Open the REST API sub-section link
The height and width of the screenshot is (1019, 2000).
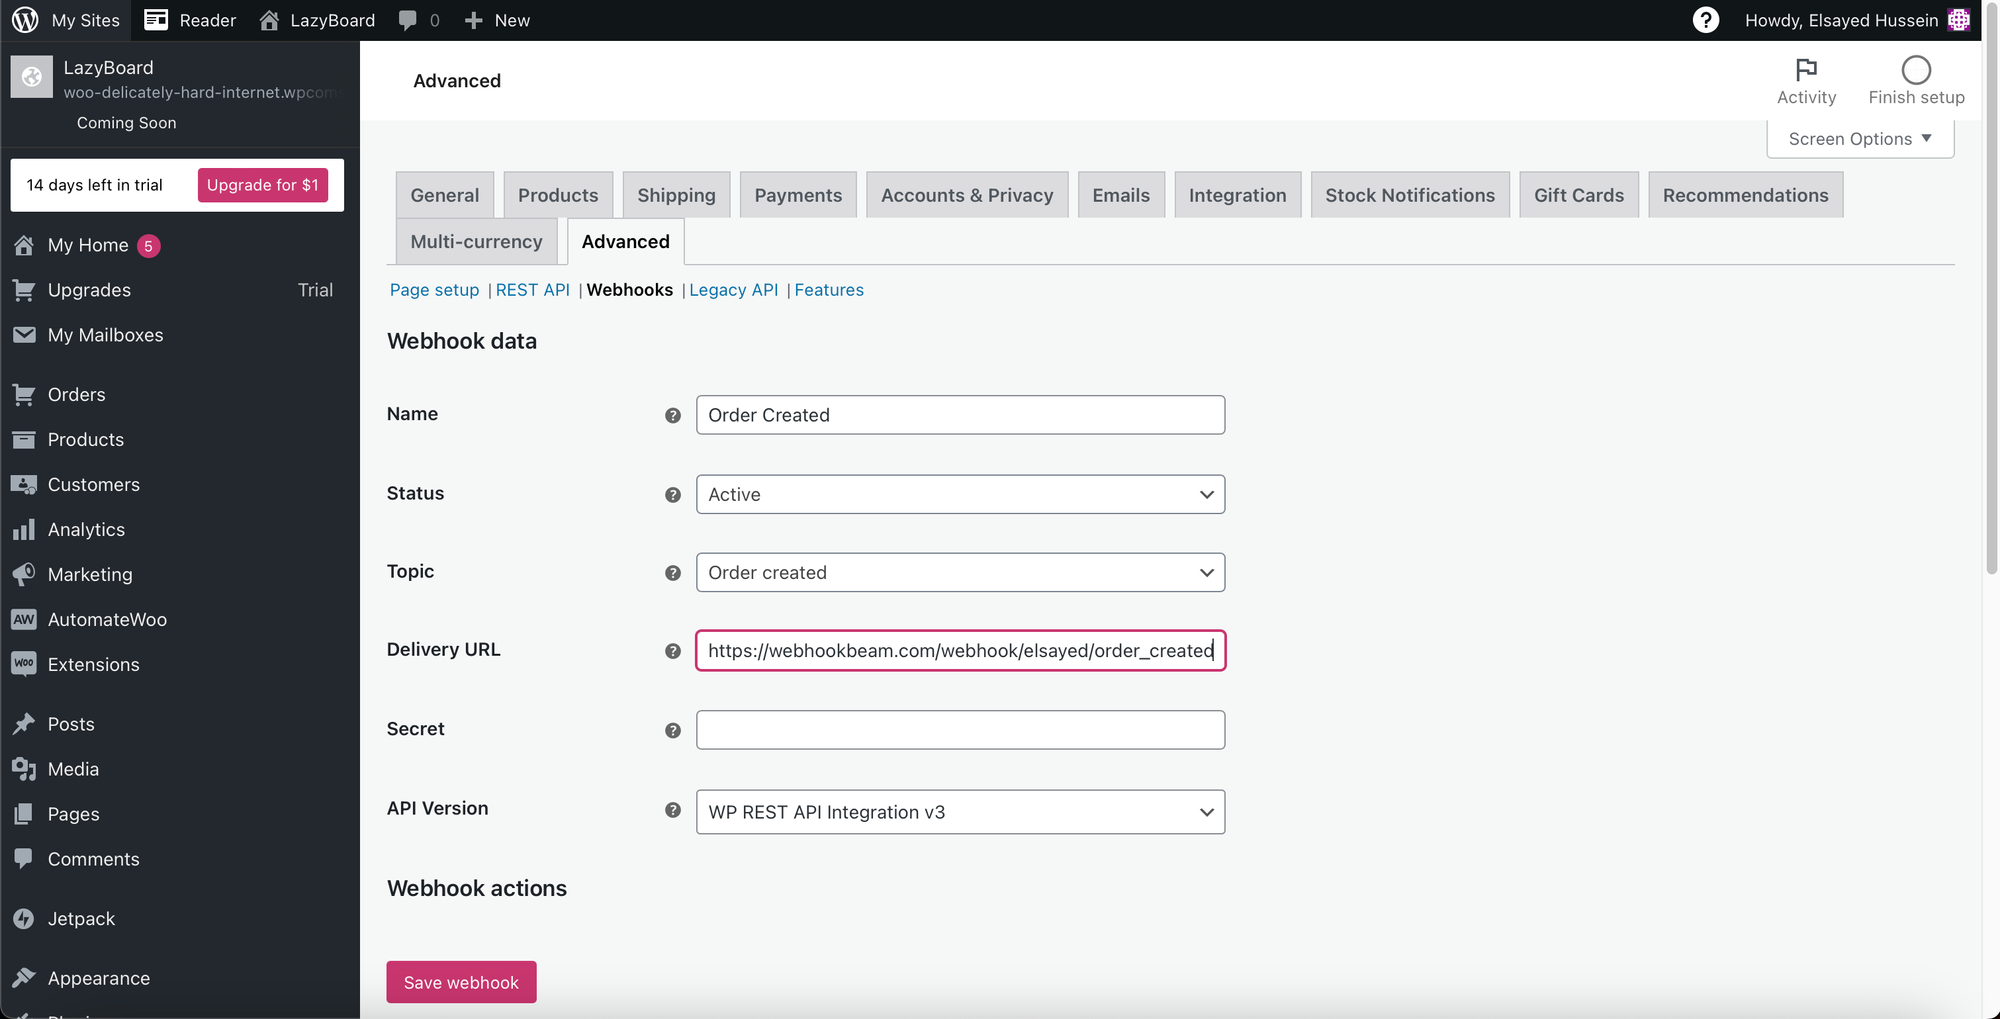point(532,290)
